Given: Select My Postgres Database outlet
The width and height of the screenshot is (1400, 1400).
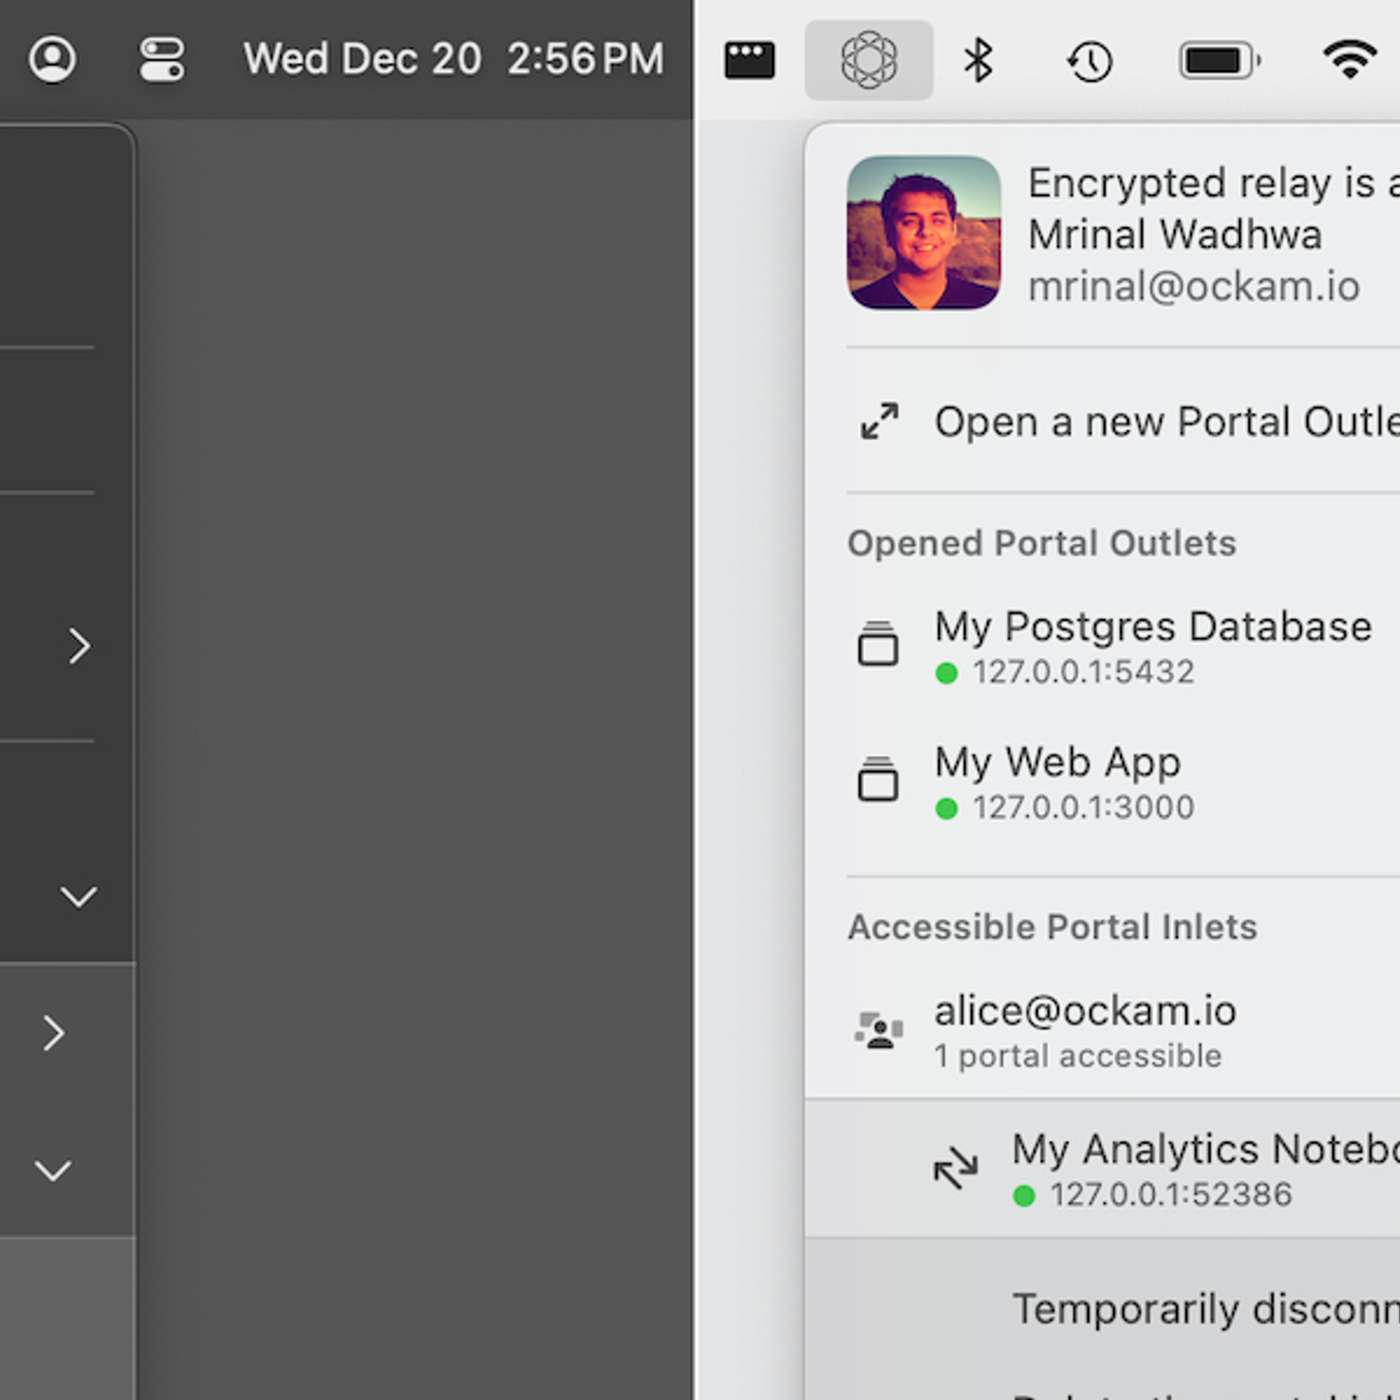Looking at the screenshot, I should point(1150,645).
